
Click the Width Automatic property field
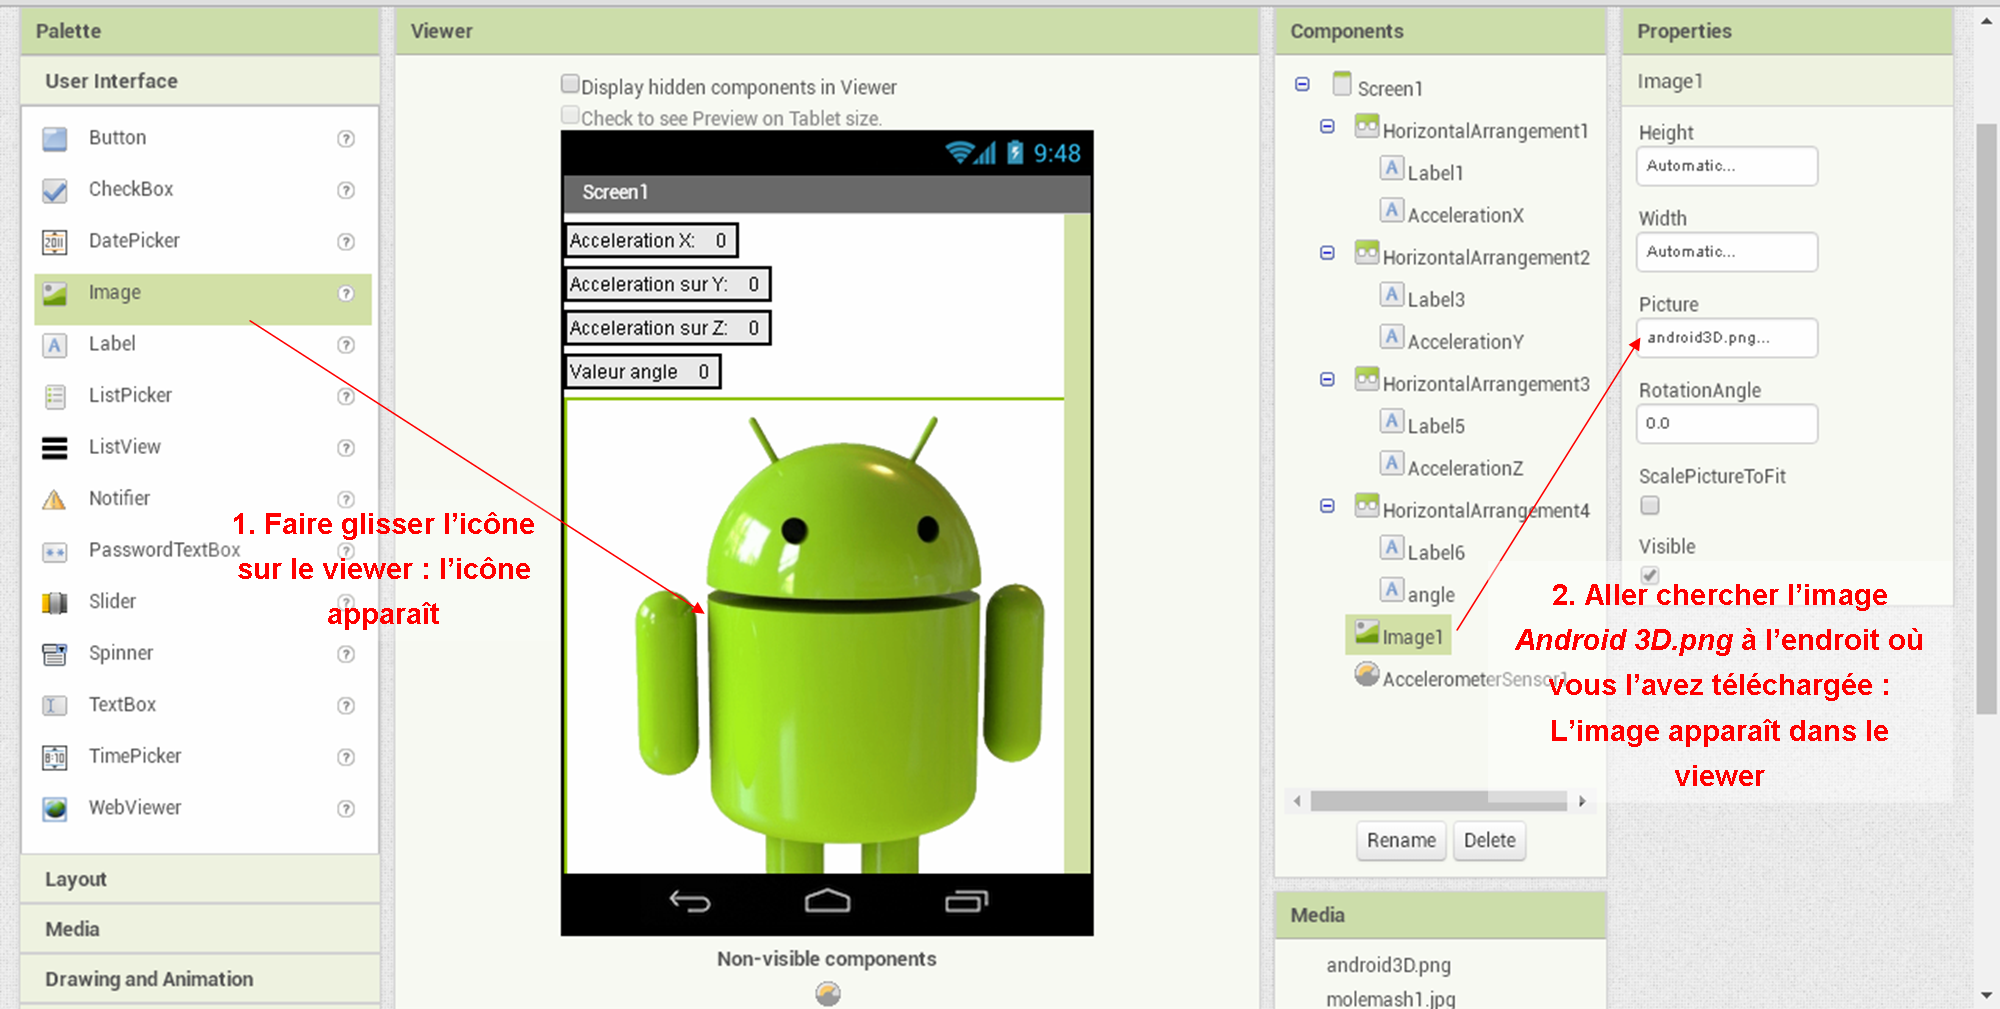pos(1727,252)
